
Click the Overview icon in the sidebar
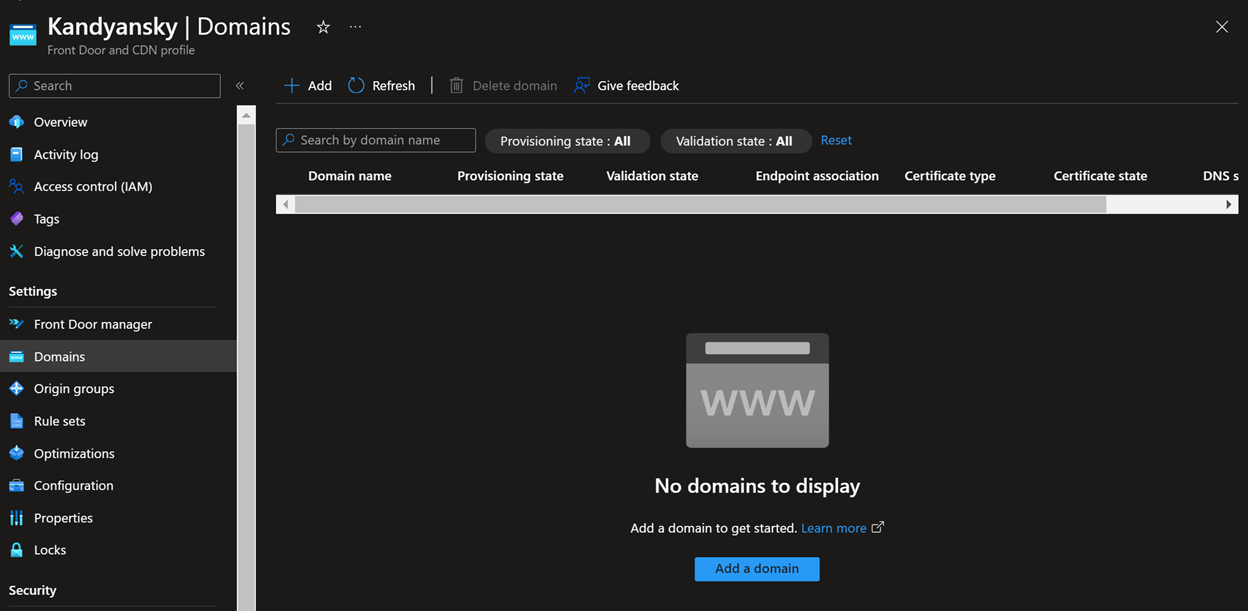click(16, 122)
